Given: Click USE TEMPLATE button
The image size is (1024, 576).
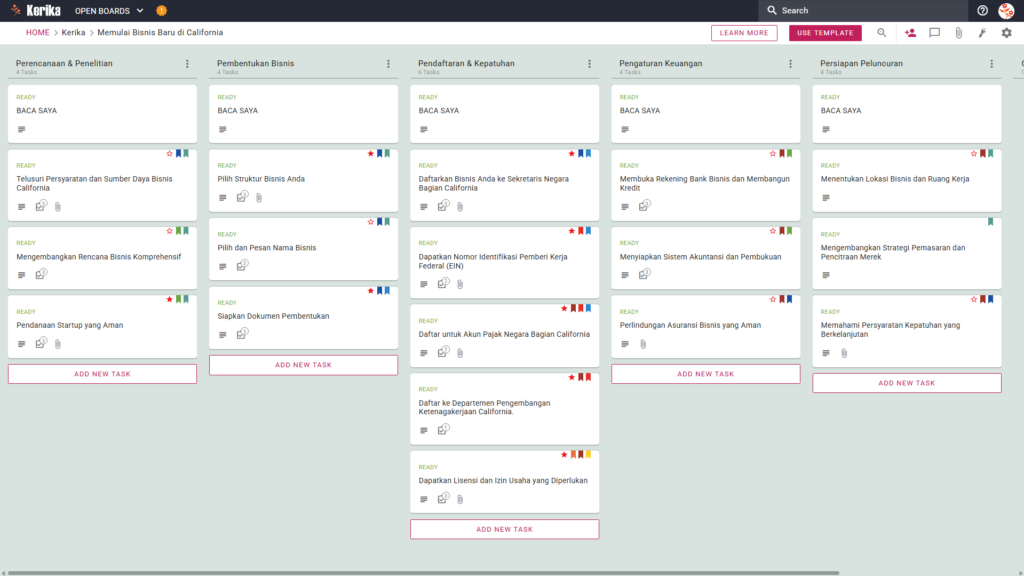Looking at the screenshot, I should [825, 33].
